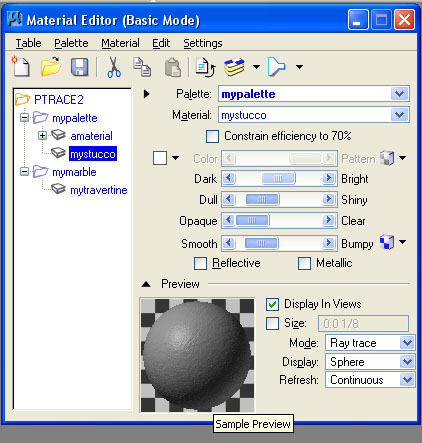Collapse the Preview section triangle
The height and width of the screenshot is (443, 422).
(x=146, y=284)
